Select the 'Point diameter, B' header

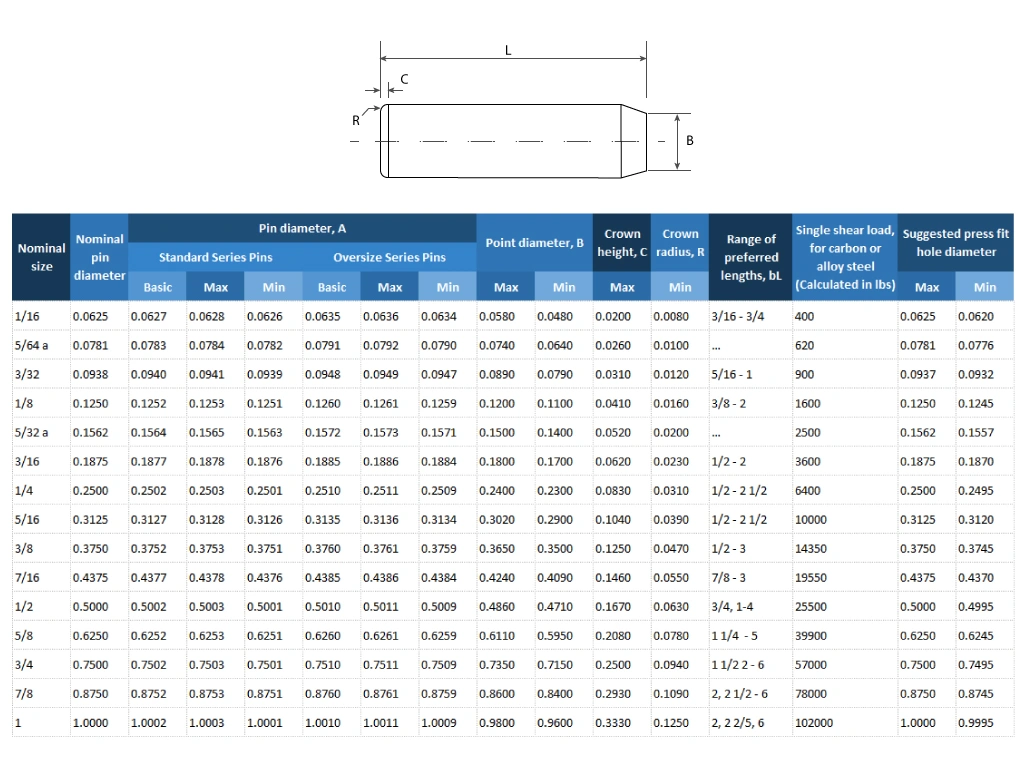[534, 243]
